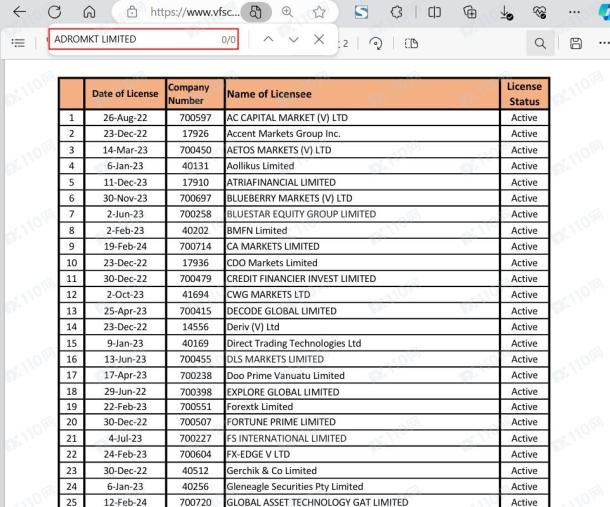Select FX-EDGE V LTD
This screenshot has width=610, height=507.
pos(258,454)
